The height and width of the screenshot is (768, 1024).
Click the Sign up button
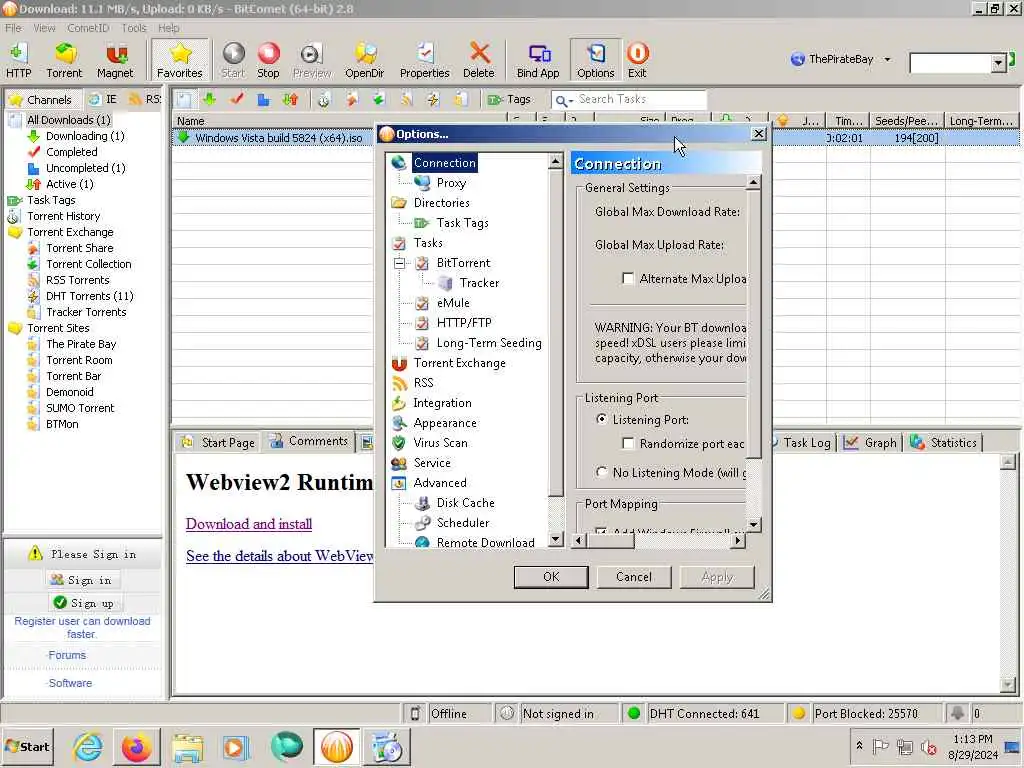tap(84, 603)
